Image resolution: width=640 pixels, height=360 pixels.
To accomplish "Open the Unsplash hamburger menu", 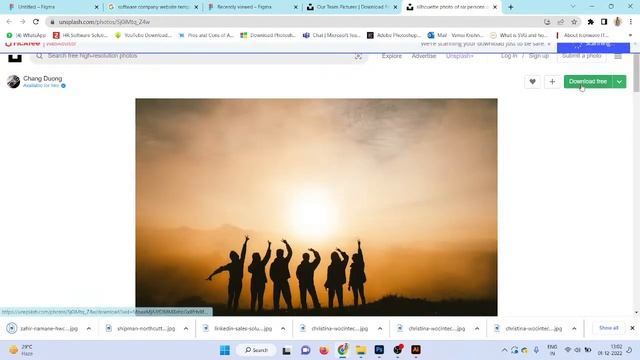I will coord(618,56).
